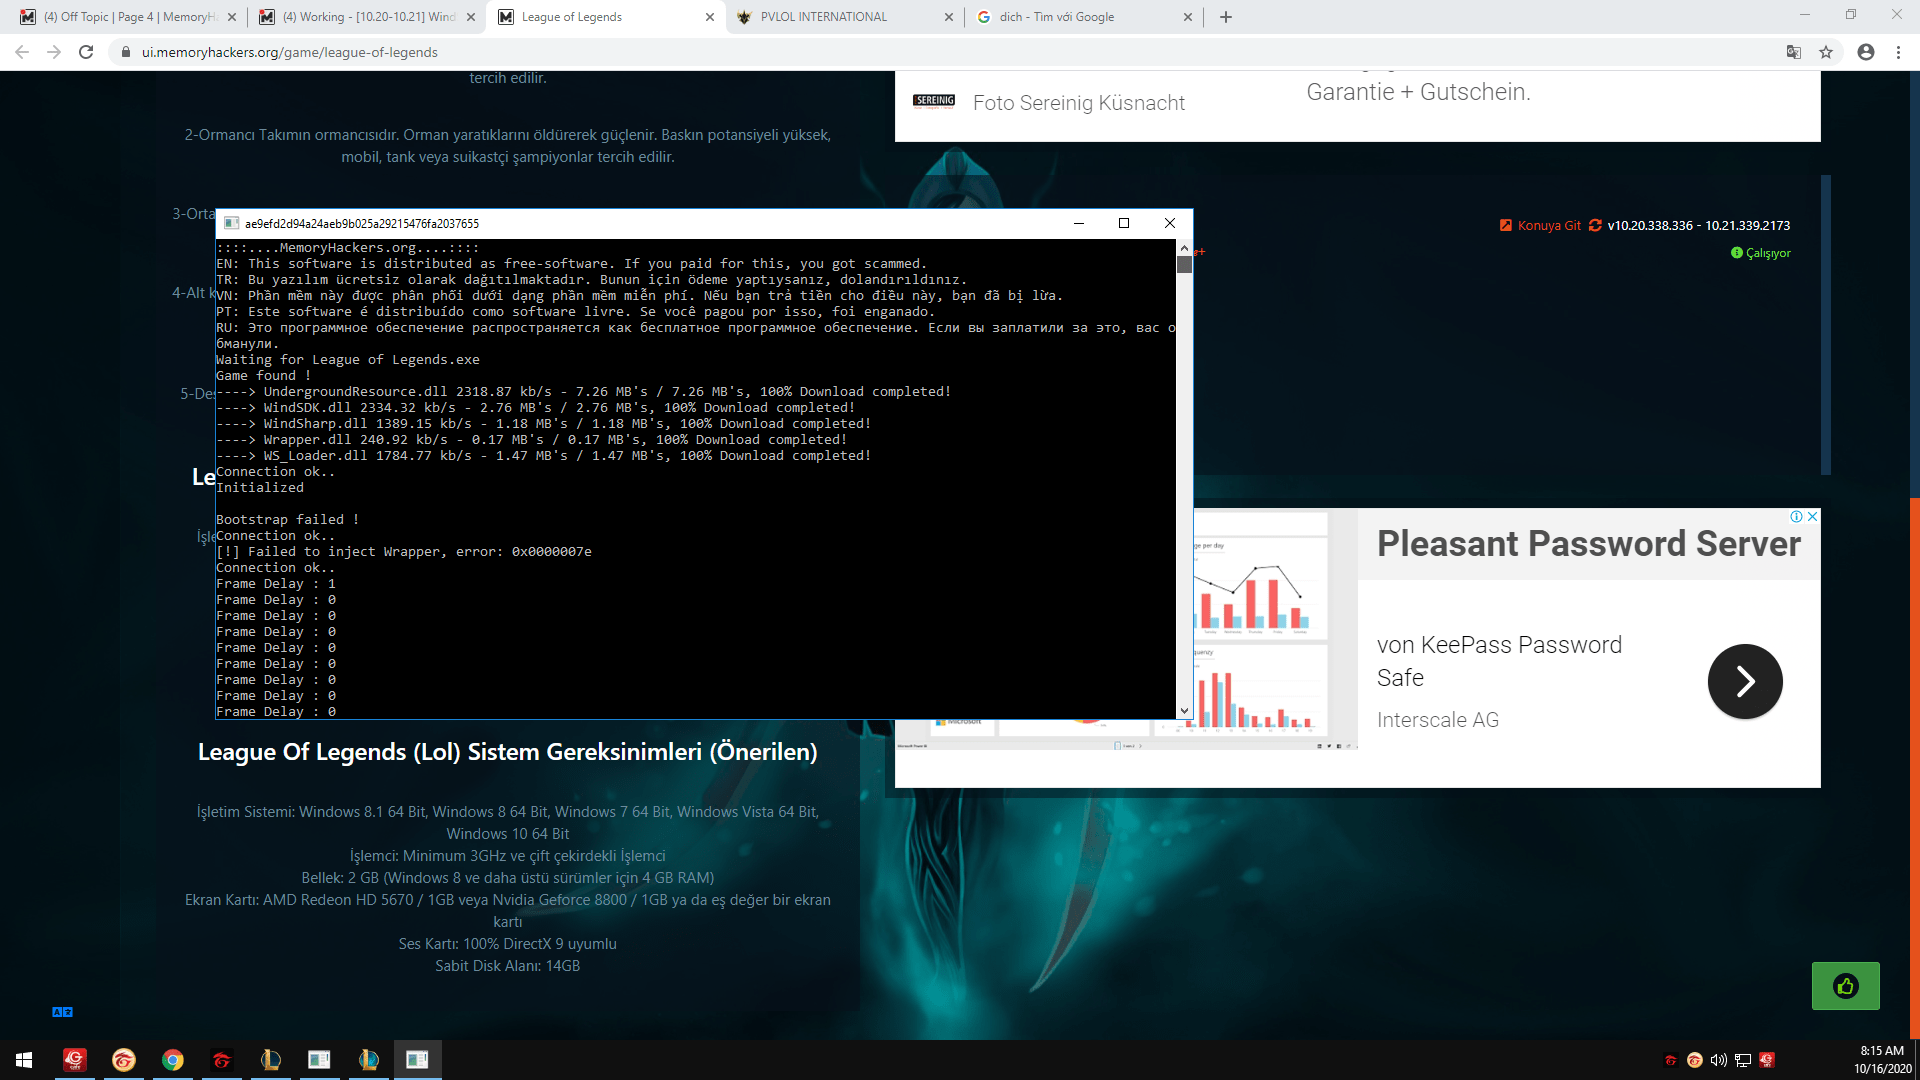Open the Chrome profile avatar
1920x1080 pixels.
click(1866, 52)
